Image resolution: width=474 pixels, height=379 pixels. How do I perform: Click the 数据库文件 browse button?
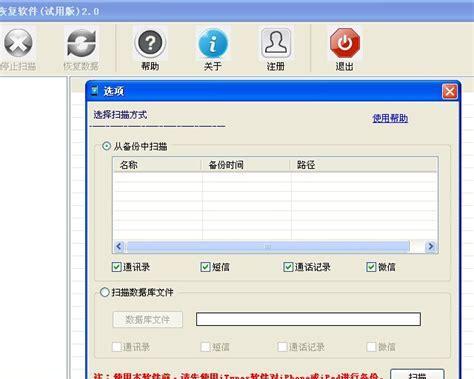pyautogui.click(x=148, y=320)
